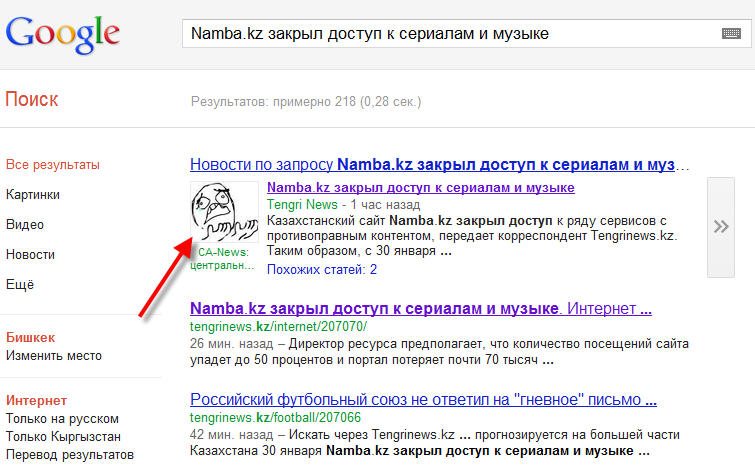Open the Российский футбольный союз result link
755x470 pixels.
[x=423, y=400]
